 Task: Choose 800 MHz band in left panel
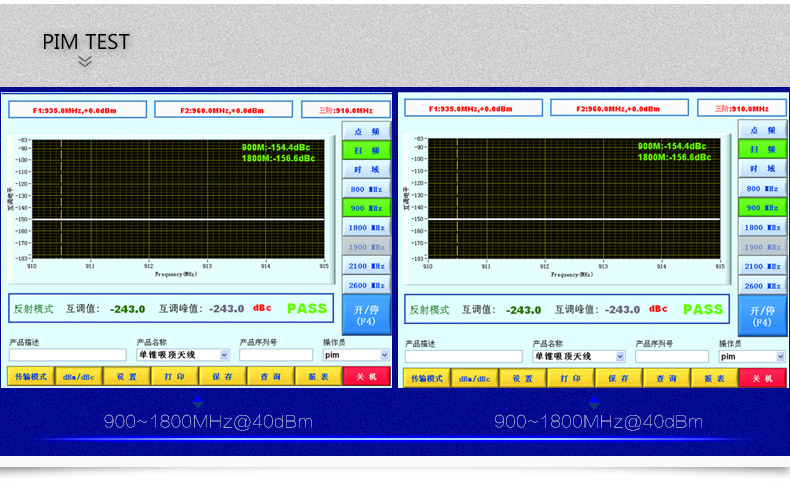click(366, 188)
